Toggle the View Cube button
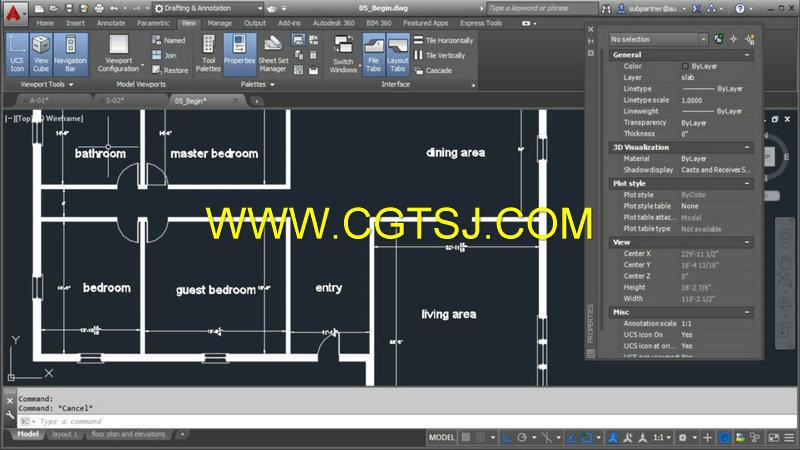The width and height of the screenshot is (800, 450). pos(41,55)
